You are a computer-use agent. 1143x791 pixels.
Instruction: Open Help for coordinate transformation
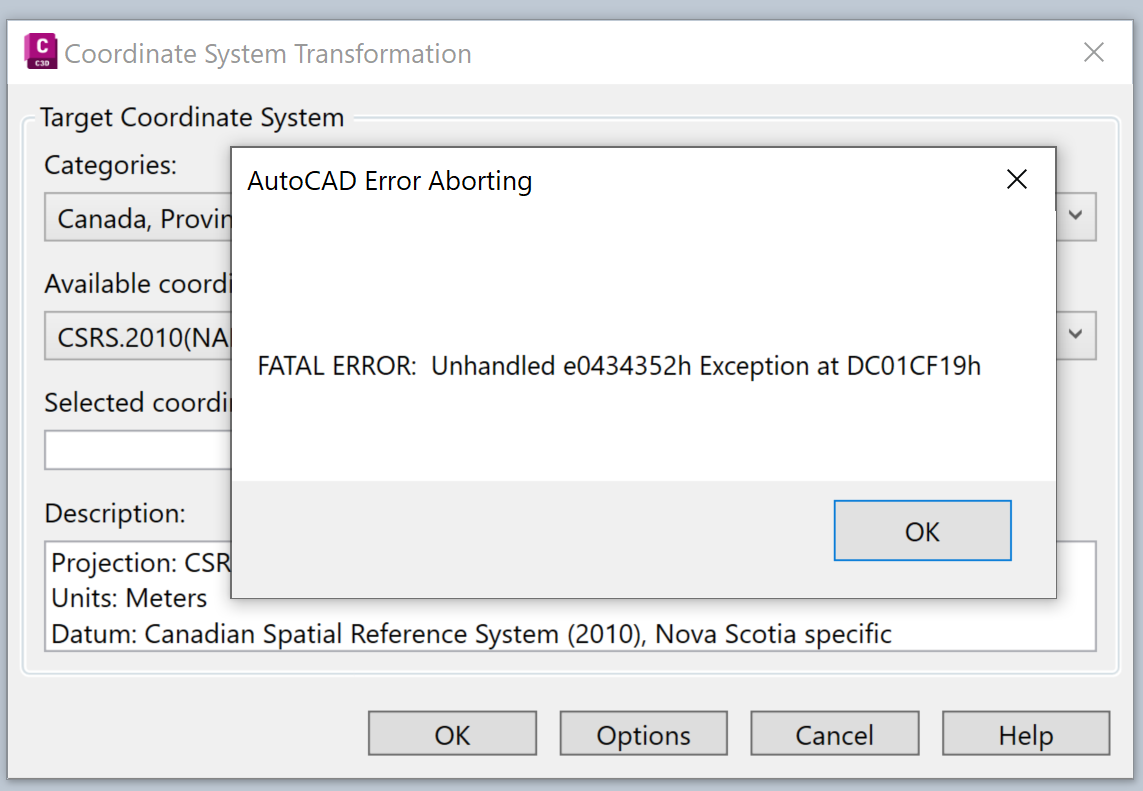click(x=1026, y=733)
